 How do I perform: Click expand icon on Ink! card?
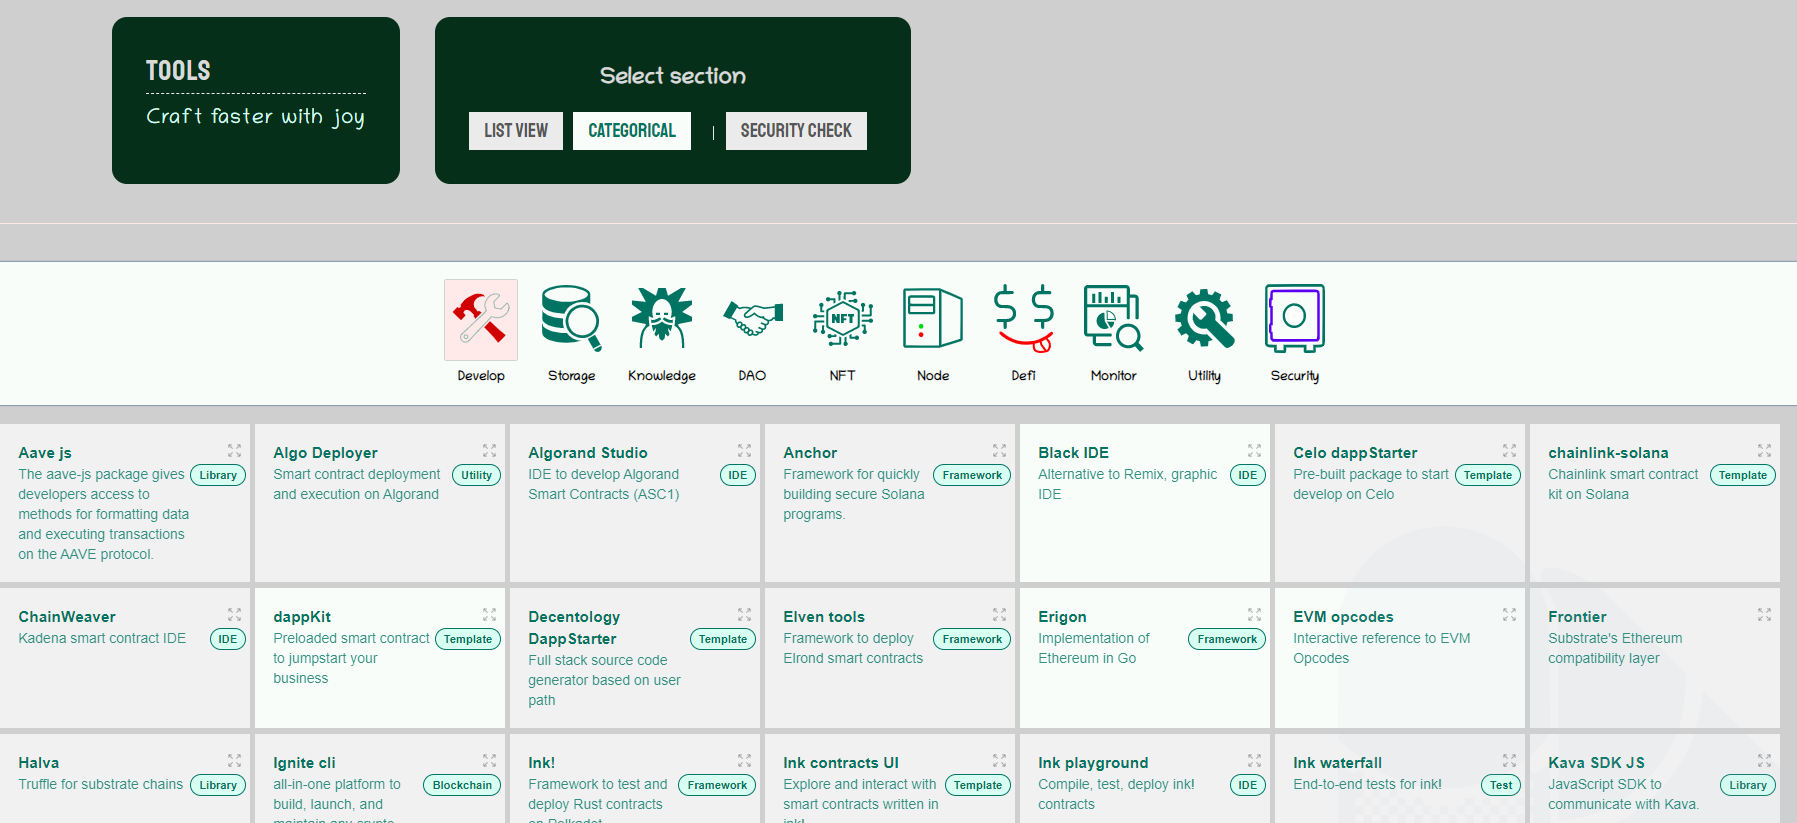[x=744, y=761]
